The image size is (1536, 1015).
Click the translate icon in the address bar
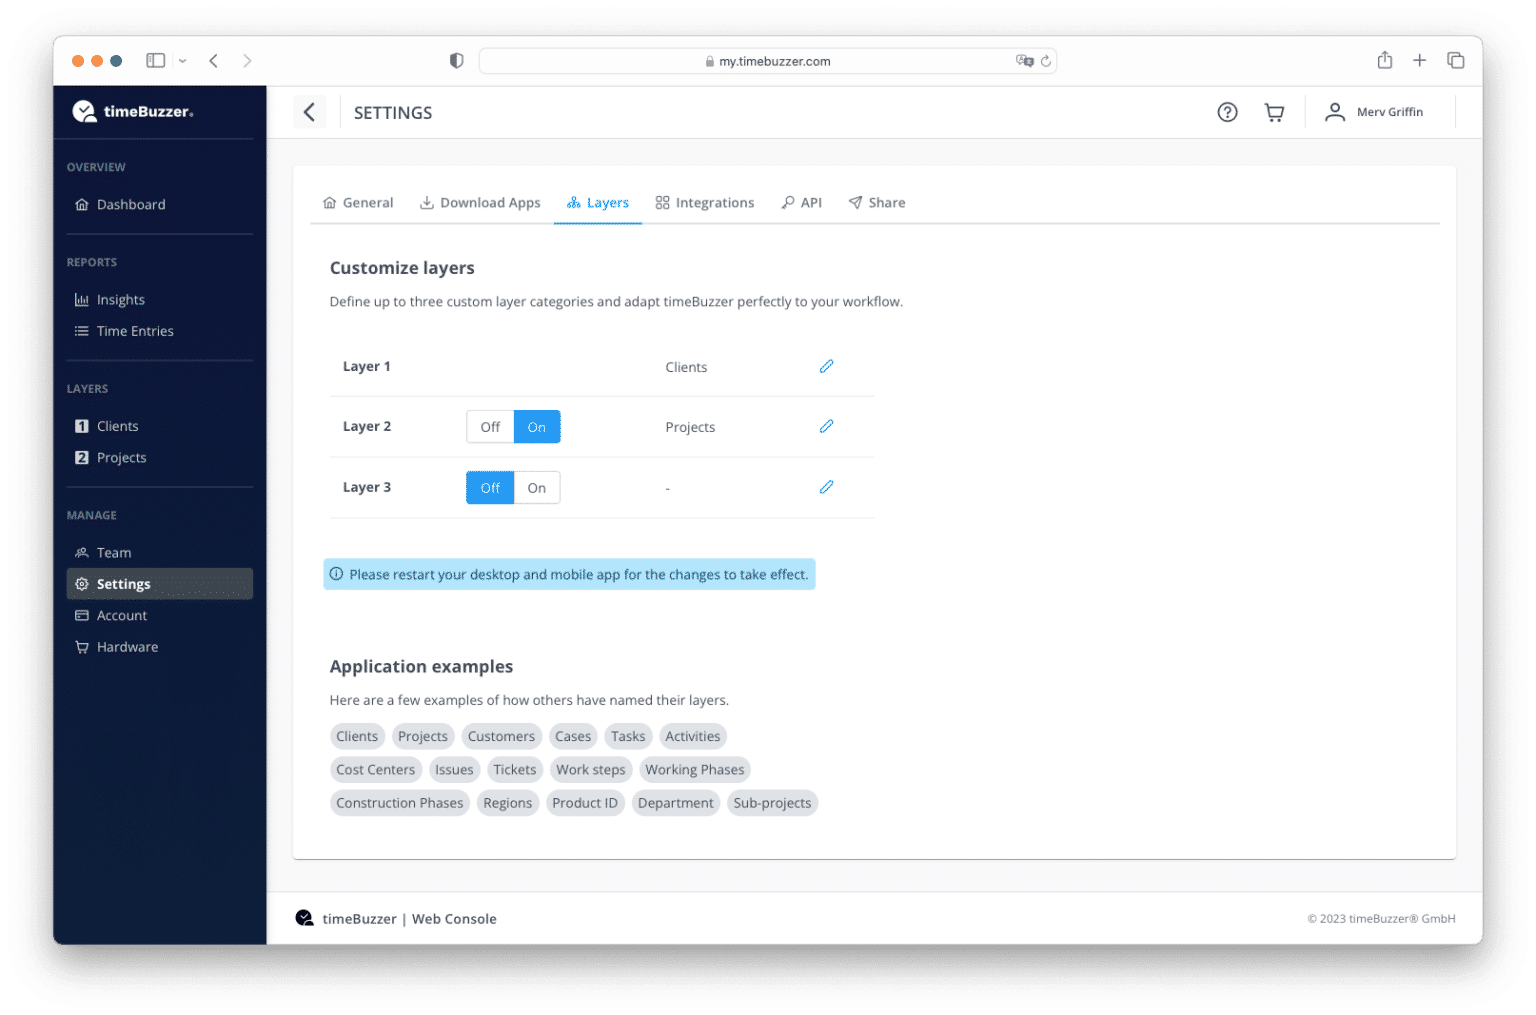pos(1024,61)
